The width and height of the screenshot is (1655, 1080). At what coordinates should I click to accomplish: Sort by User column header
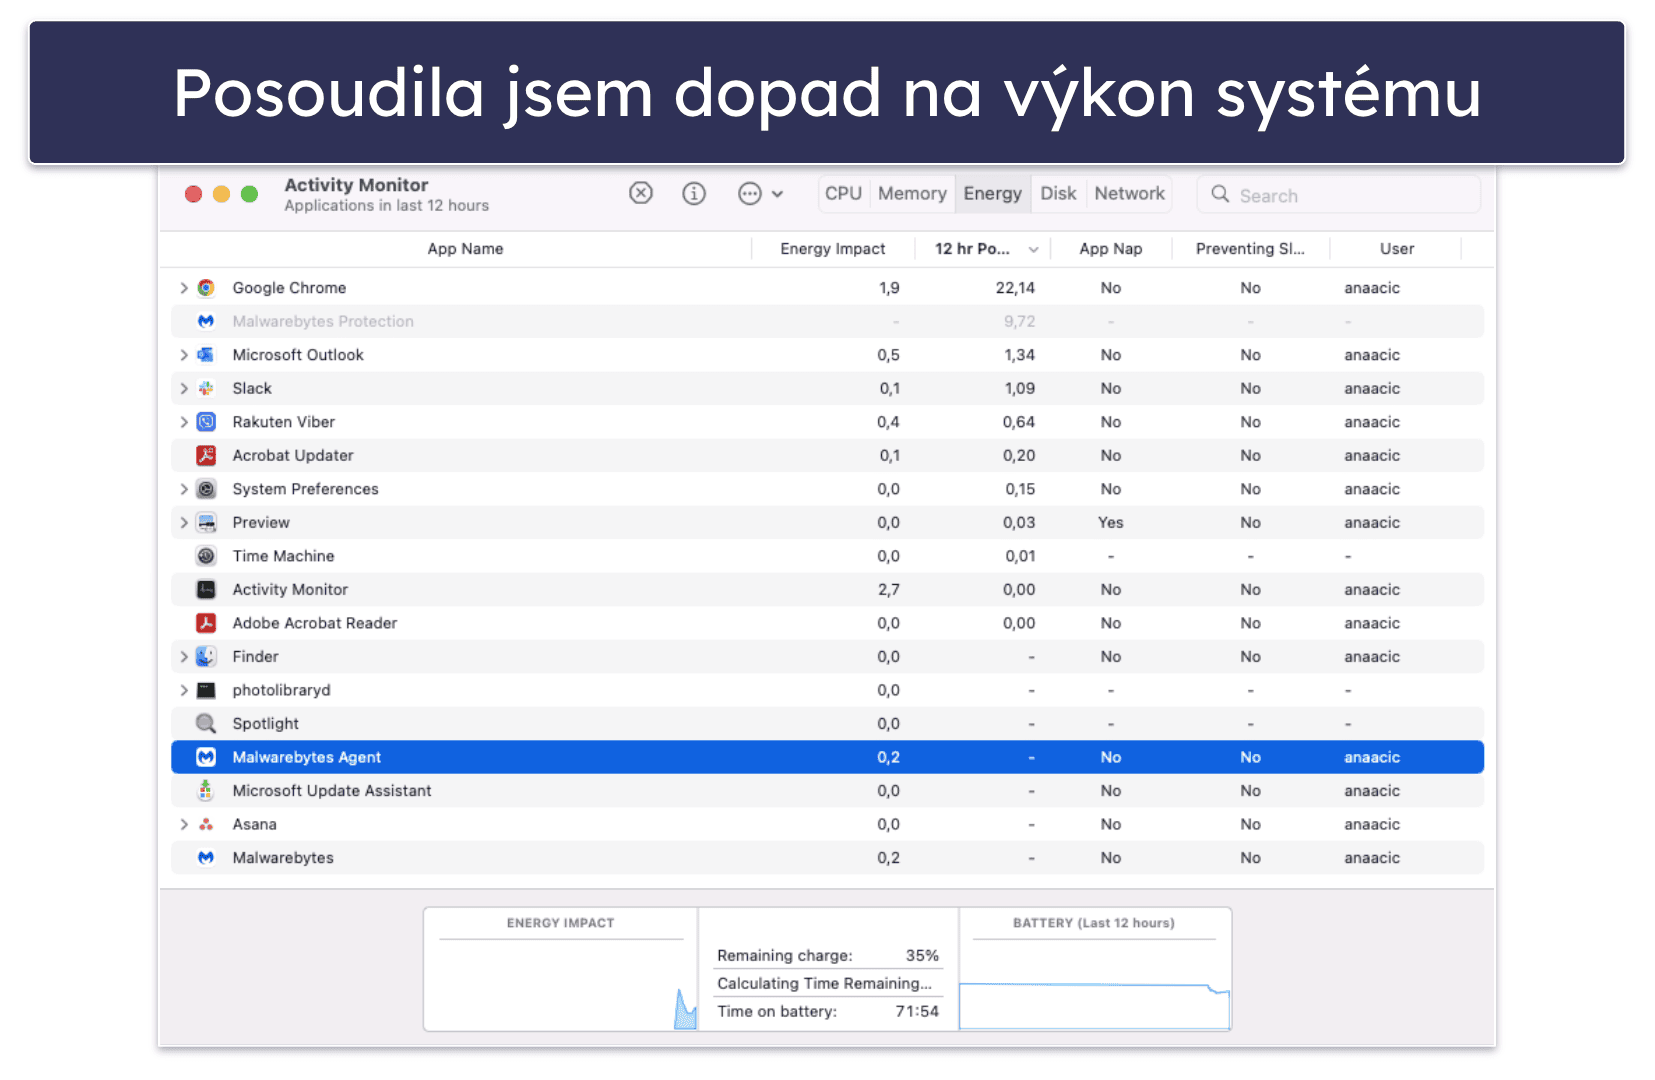click(1397, 249)
